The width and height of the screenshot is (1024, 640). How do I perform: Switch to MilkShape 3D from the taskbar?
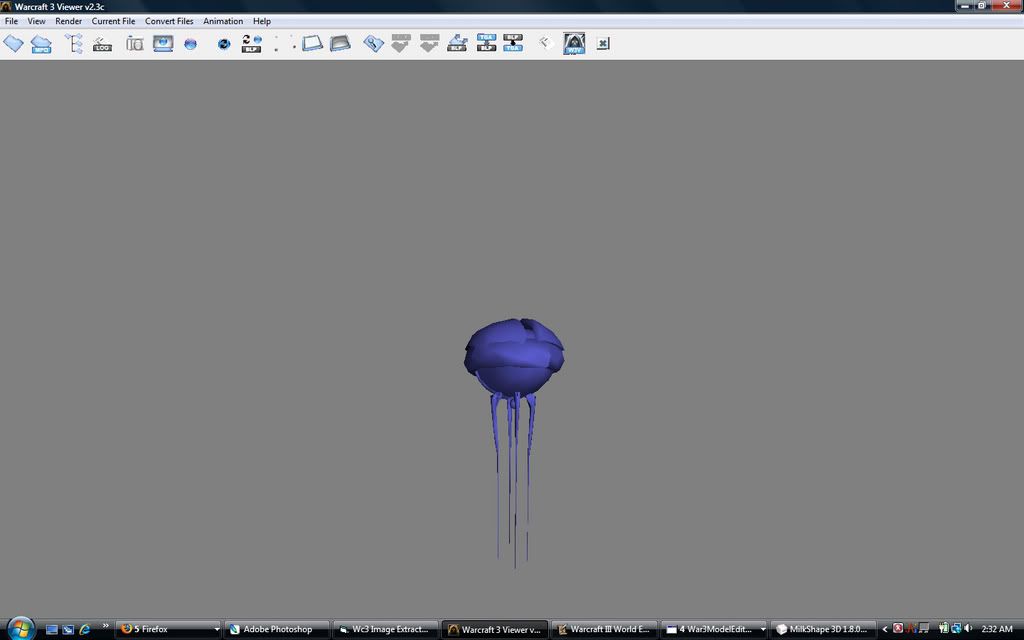coord(823,630)
